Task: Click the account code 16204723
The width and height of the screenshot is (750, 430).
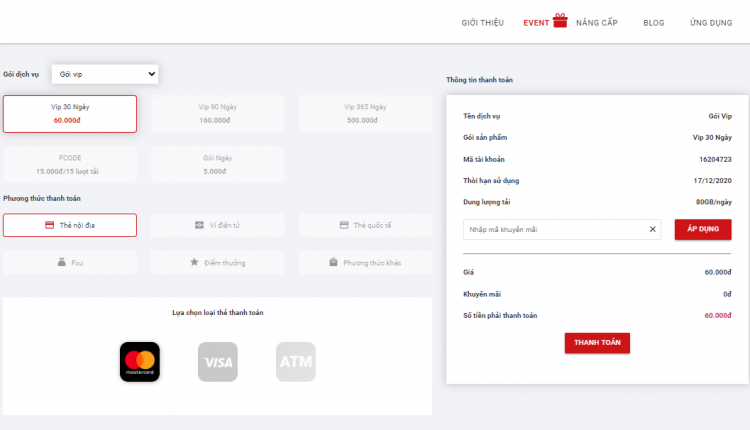Action: [715, 159]
